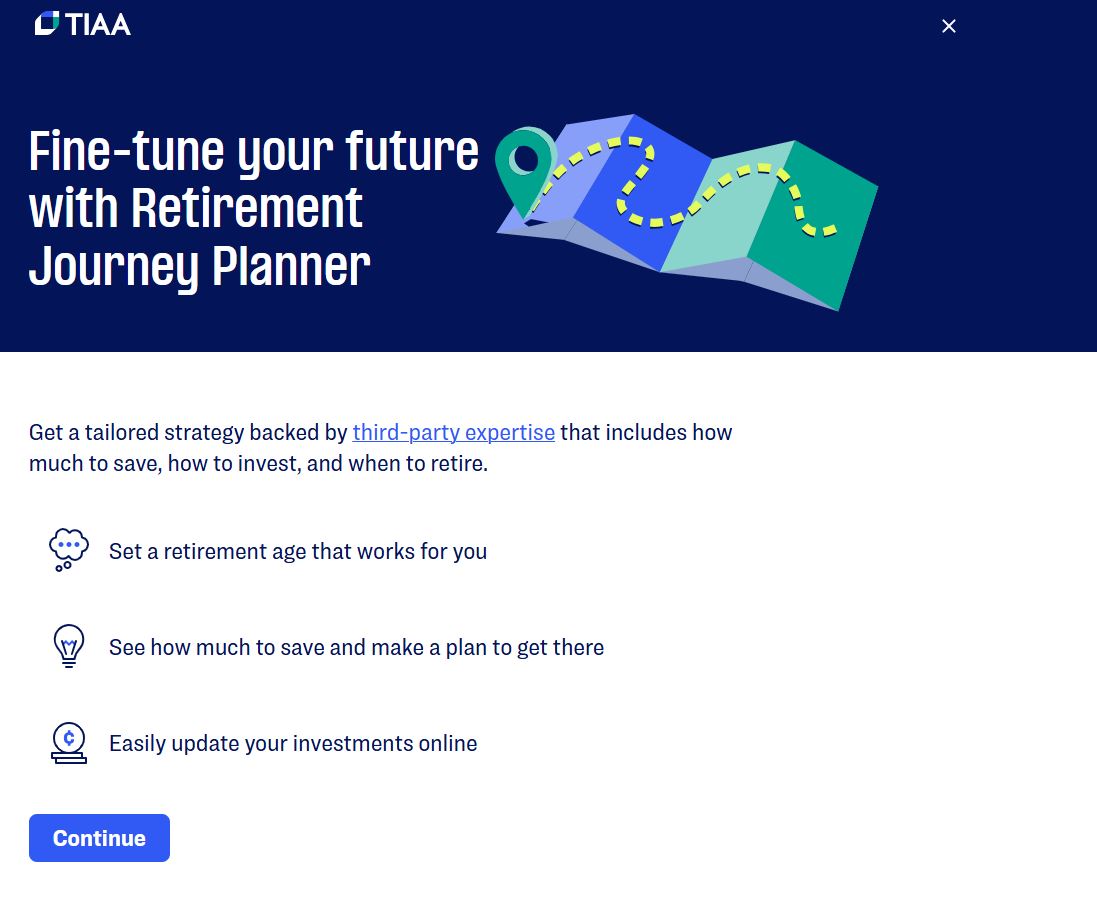Select "Set a retirement age that works for you"
Image resolution: width=1097 pixels, height=903 pixels.
pos(298,551)
